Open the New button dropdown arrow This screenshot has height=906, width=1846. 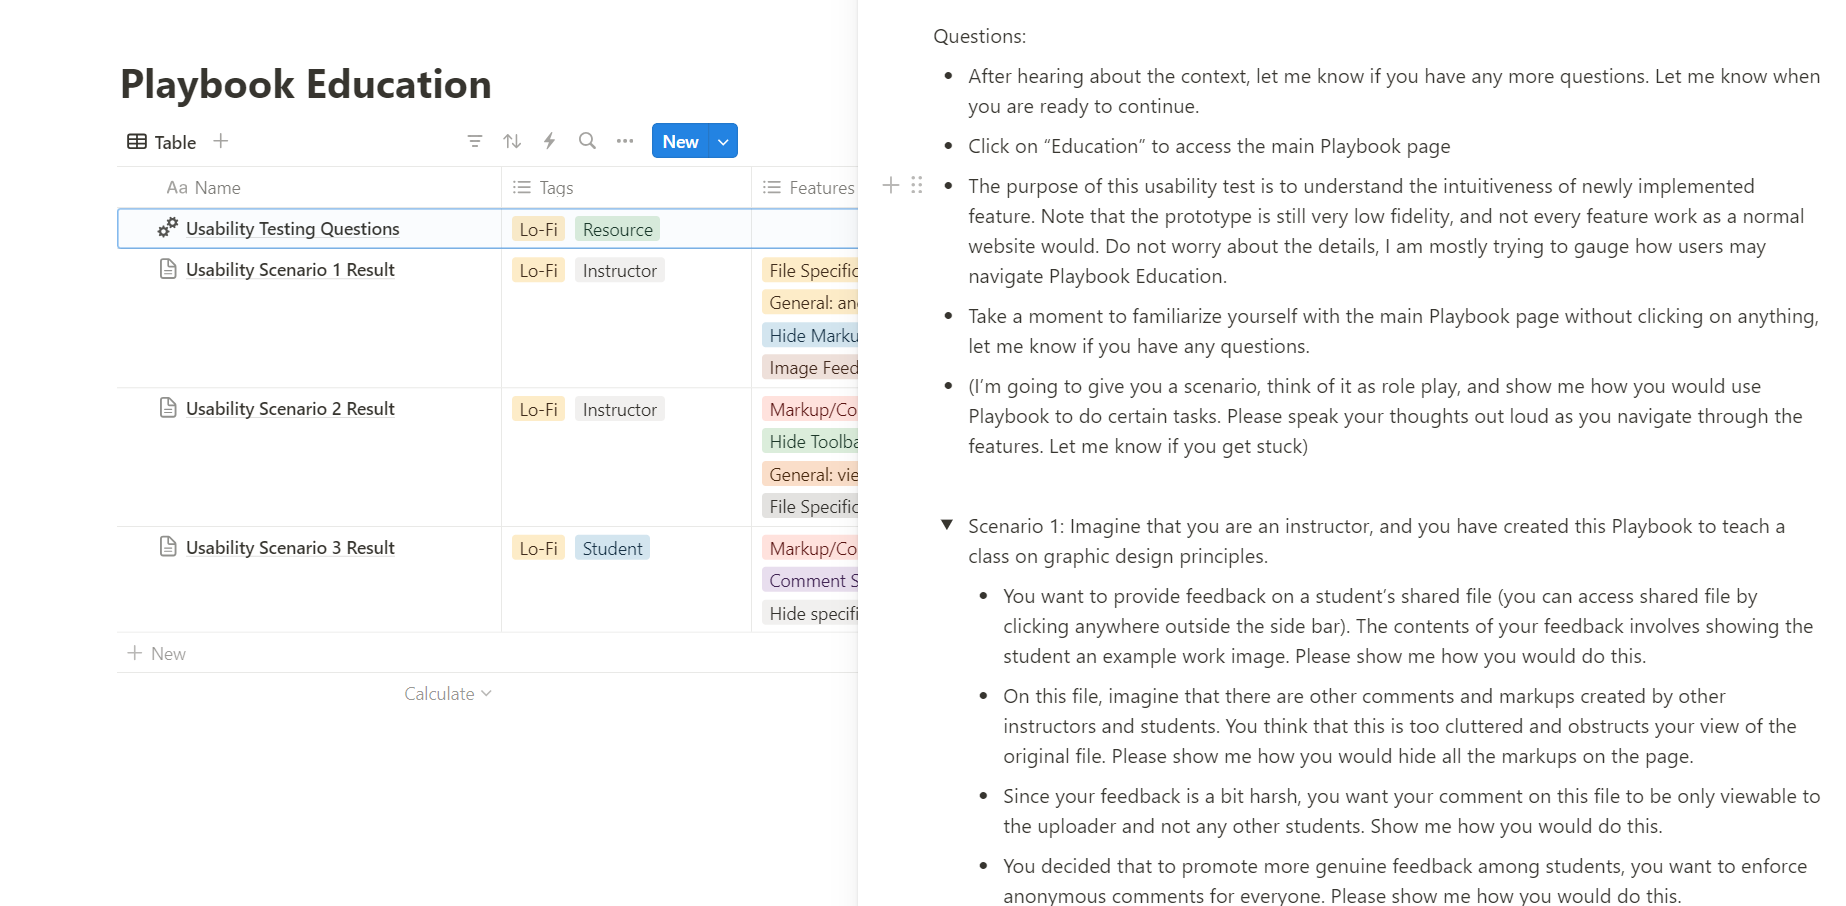click(723, 141)
